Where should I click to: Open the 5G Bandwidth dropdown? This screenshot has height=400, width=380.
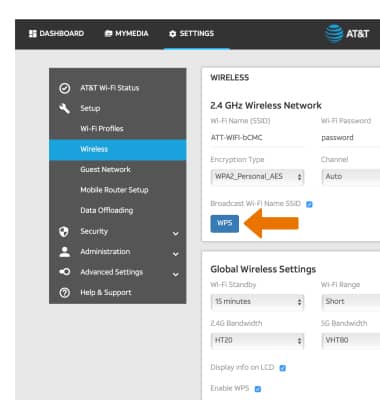tap(351, 341)
